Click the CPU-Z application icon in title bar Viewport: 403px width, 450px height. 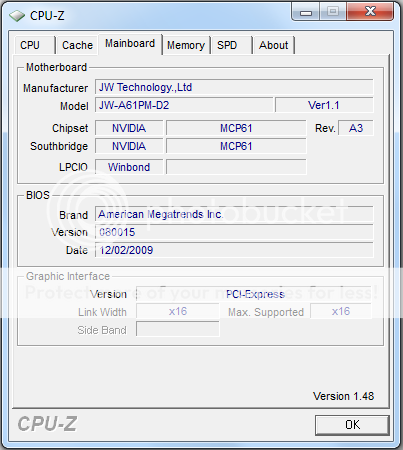click(17, 16)
